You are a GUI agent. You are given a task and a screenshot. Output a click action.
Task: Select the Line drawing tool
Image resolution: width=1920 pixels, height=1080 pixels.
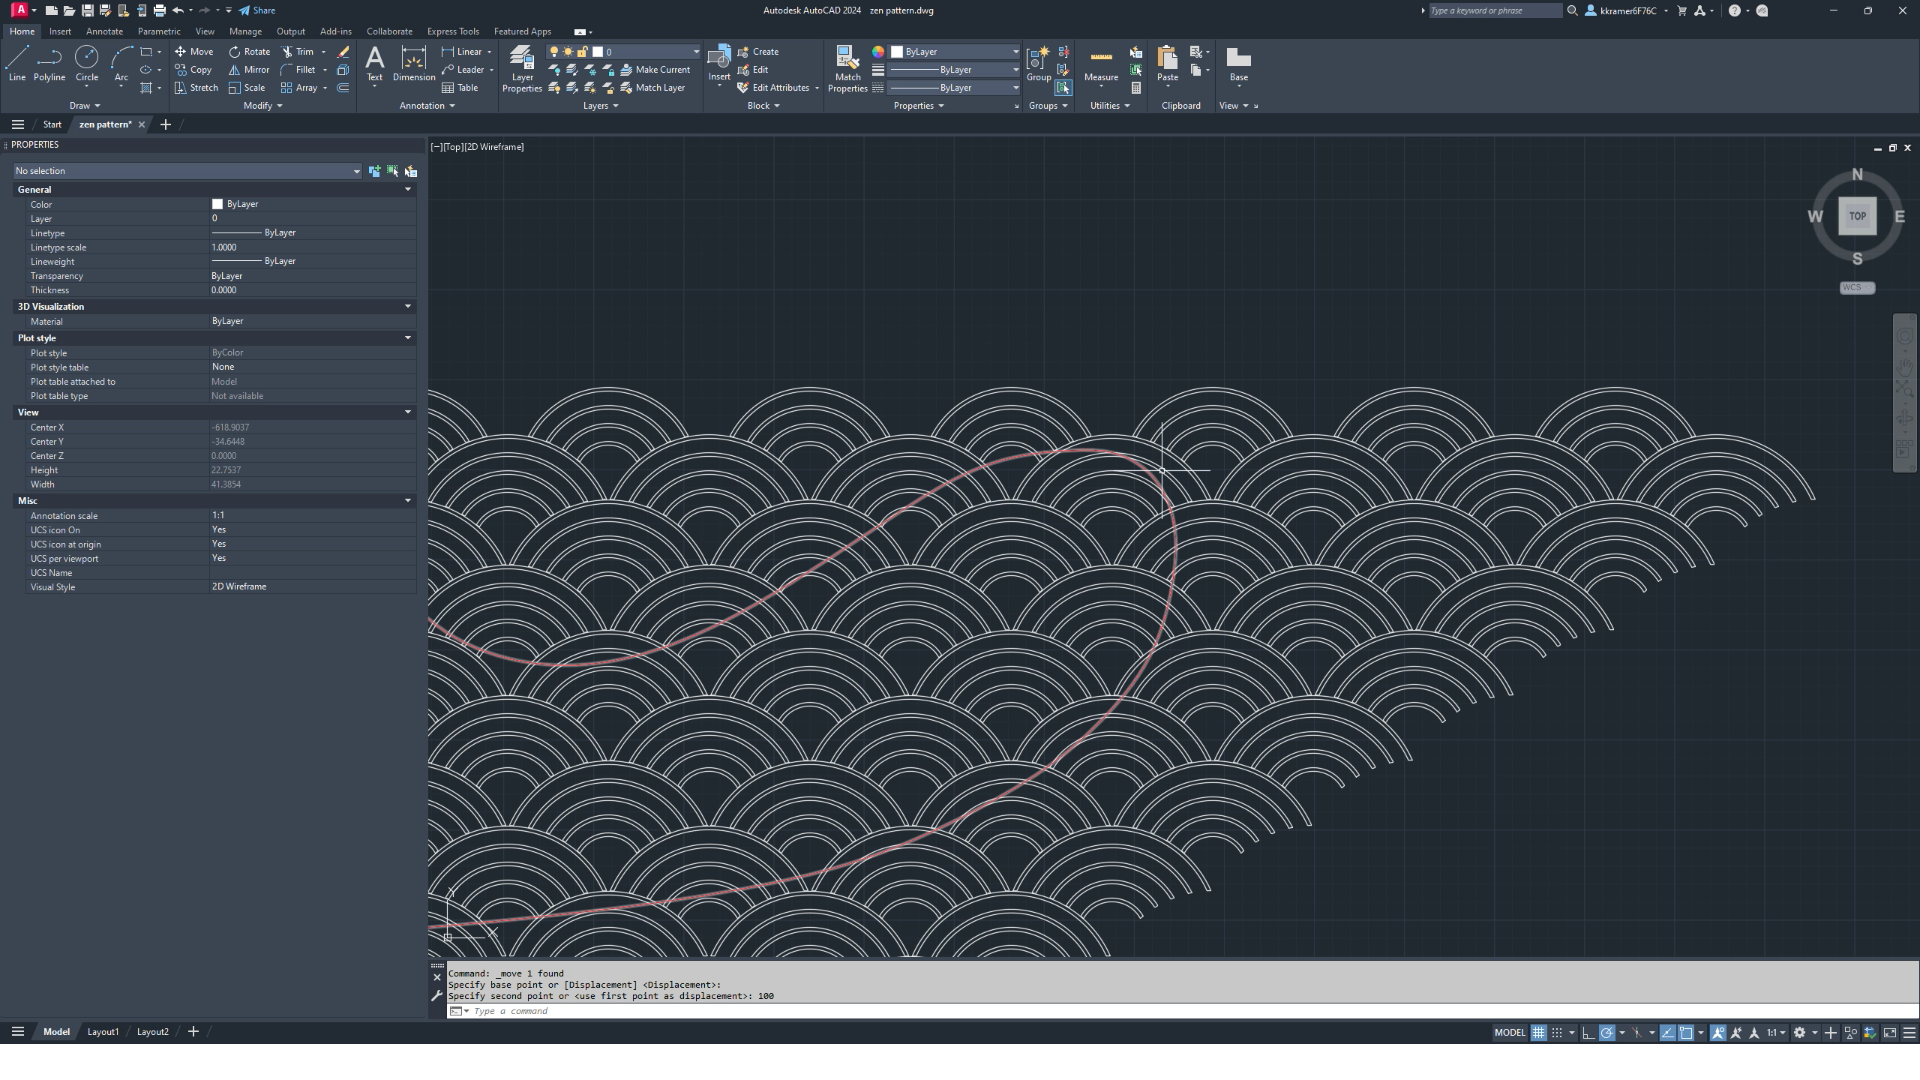click(17, 63)
